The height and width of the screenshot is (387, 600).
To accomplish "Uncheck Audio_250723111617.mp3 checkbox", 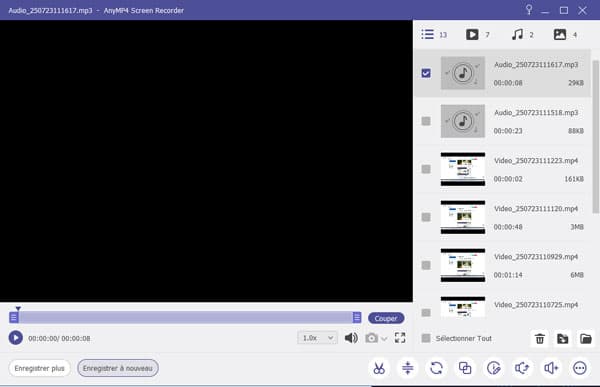I will pyautogui.click(x=426, y=73).
